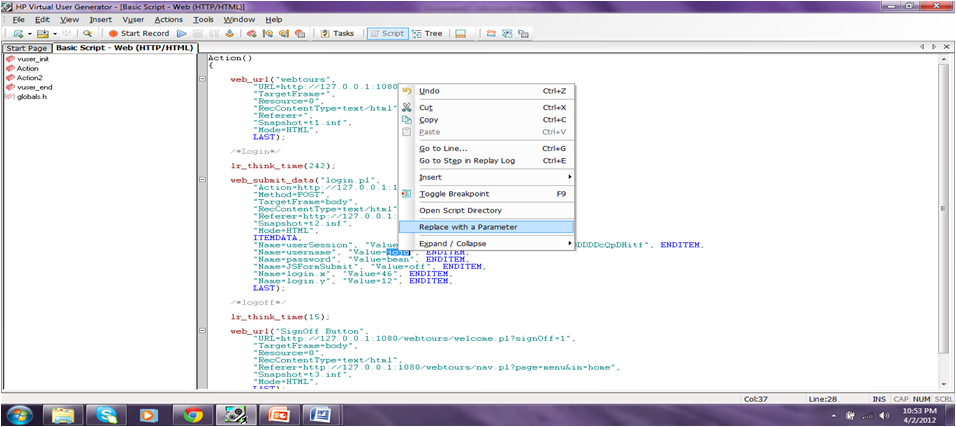The image size is (956, 427).
Task: Collapse the web_submit_data login.pl code block
Action: tap(202, 180)
